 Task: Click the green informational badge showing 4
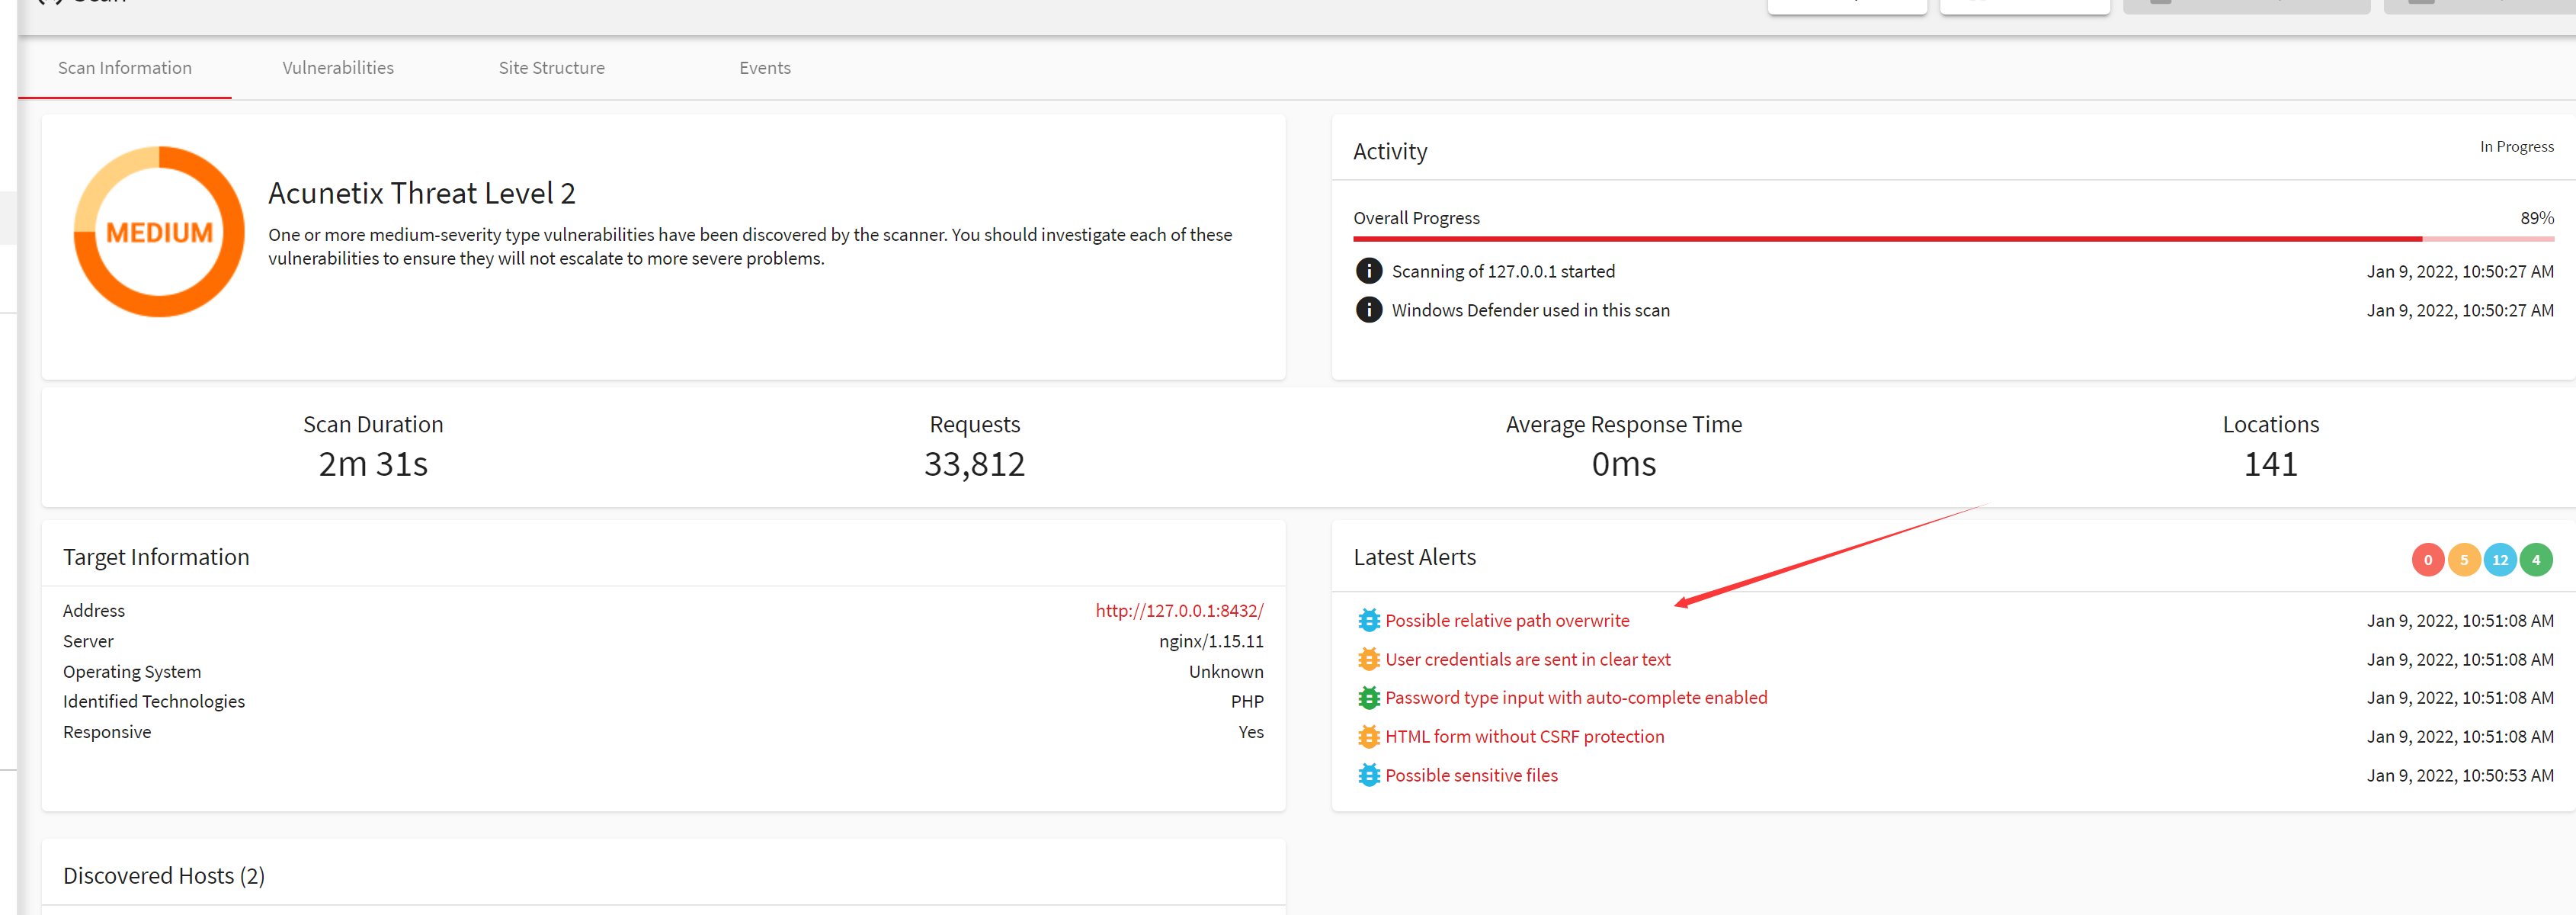click(2535, 560)
